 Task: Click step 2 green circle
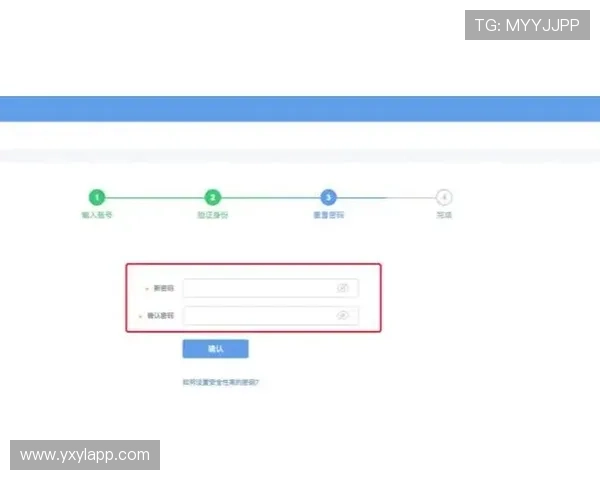click(213, 198)
